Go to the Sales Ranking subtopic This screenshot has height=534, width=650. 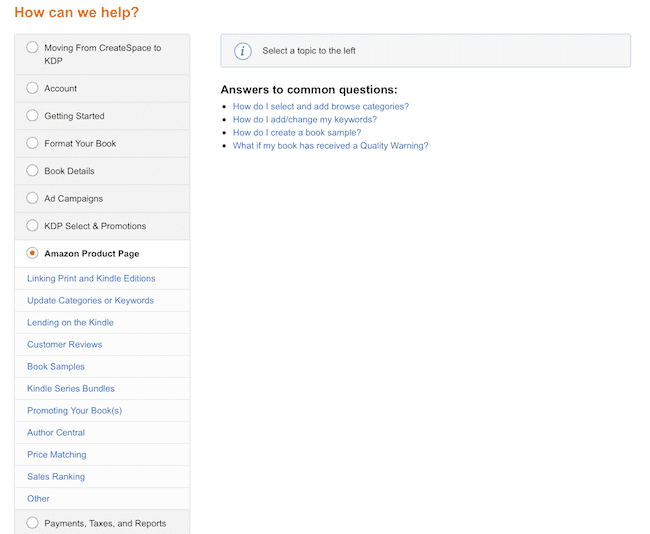[56, 476]
